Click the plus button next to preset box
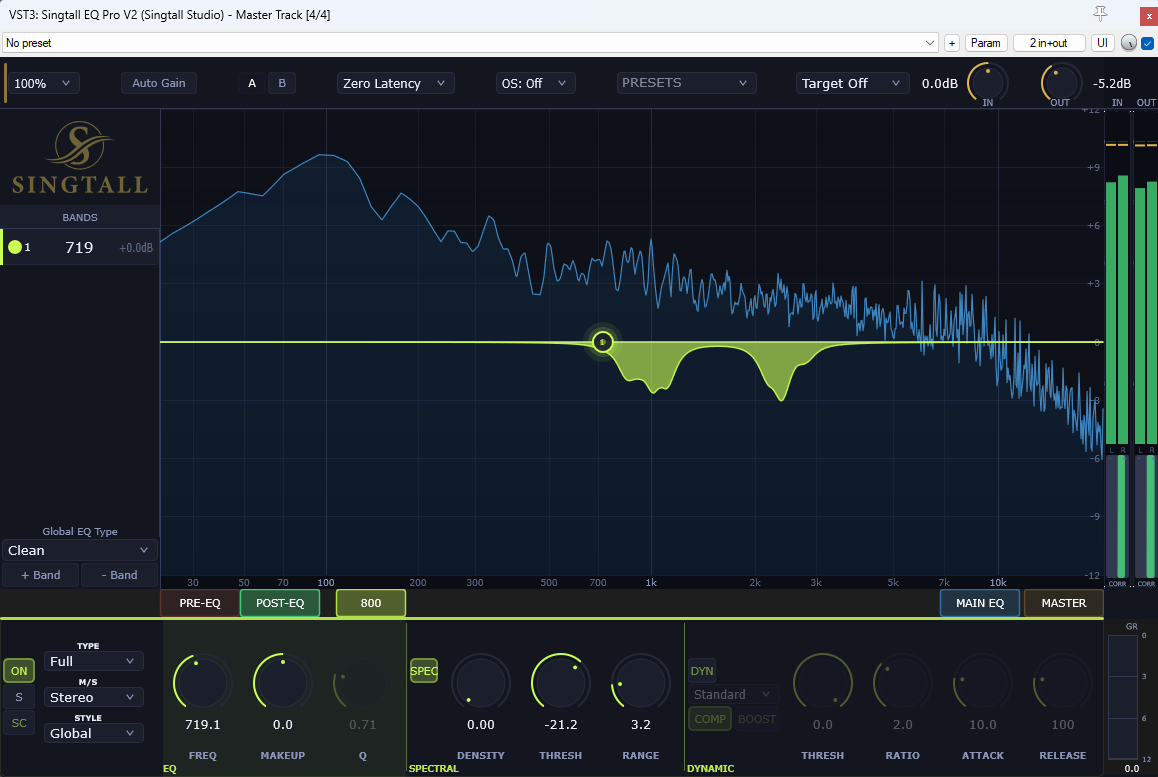The width and height of the screenshot is (1158, 777). click(x=951, y=43)
